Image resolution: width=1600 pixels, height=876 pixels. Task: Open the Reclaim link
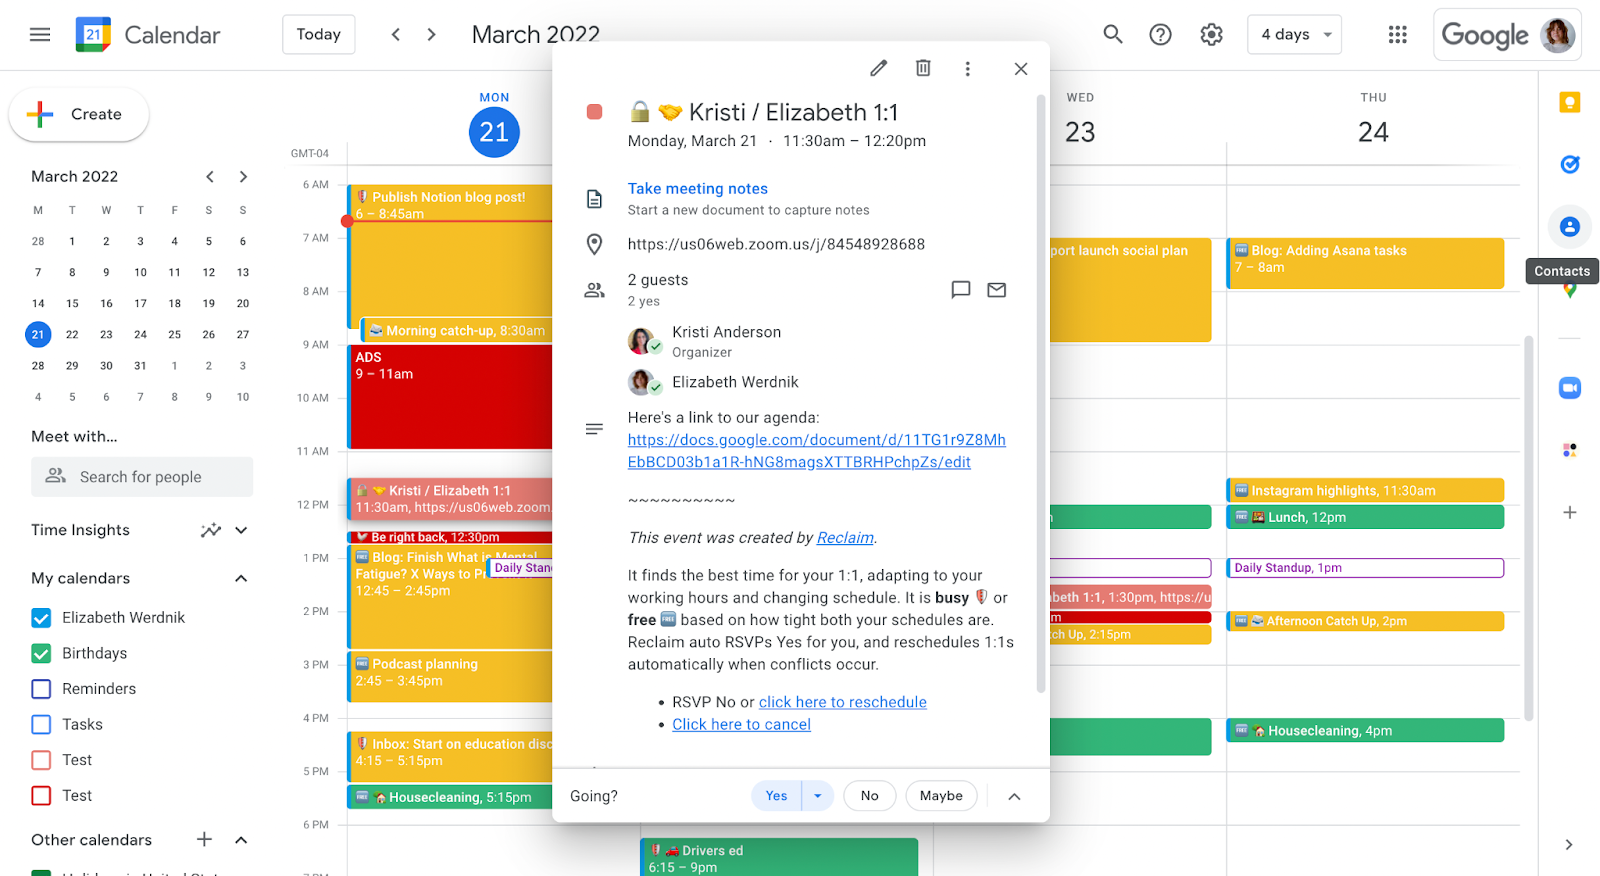coord(845,538)
